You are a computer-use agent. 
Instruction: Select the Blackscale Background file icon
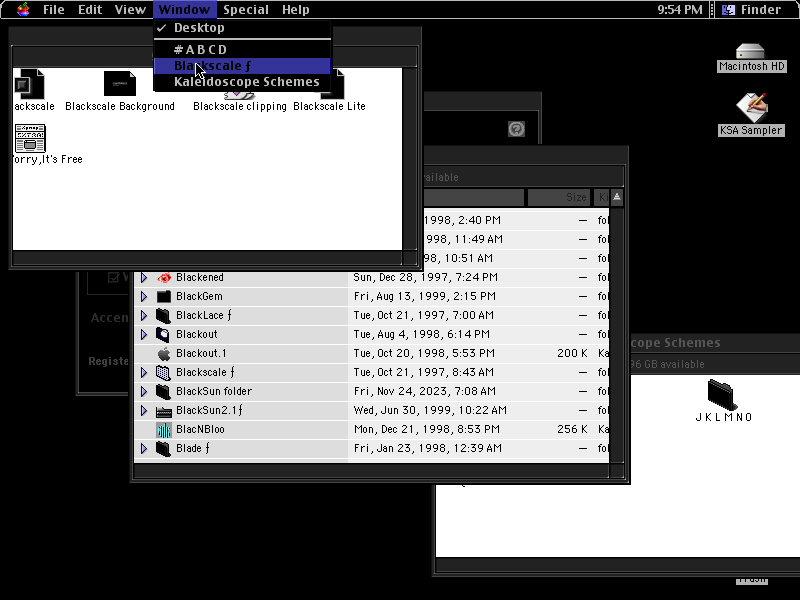tap(120, 83)
